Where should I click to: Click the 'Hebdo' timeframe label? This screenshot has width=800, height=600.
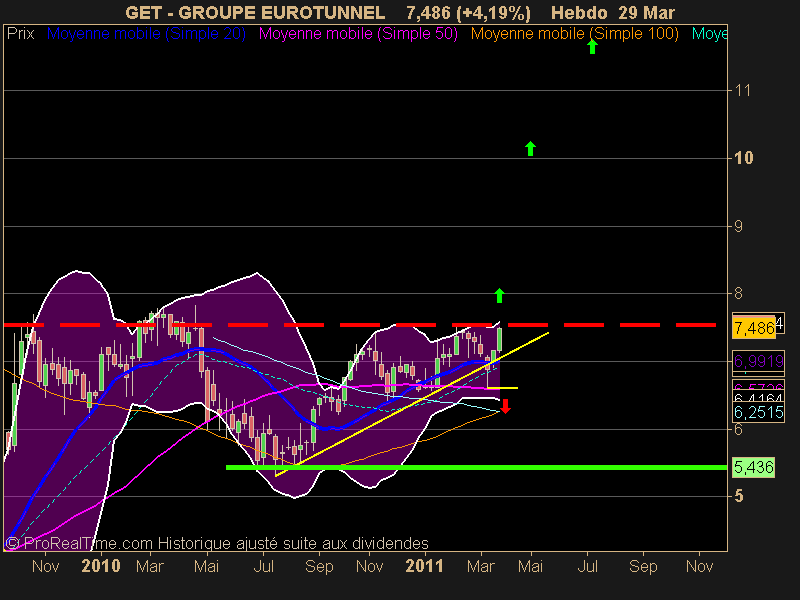click(x=579, y=13)
